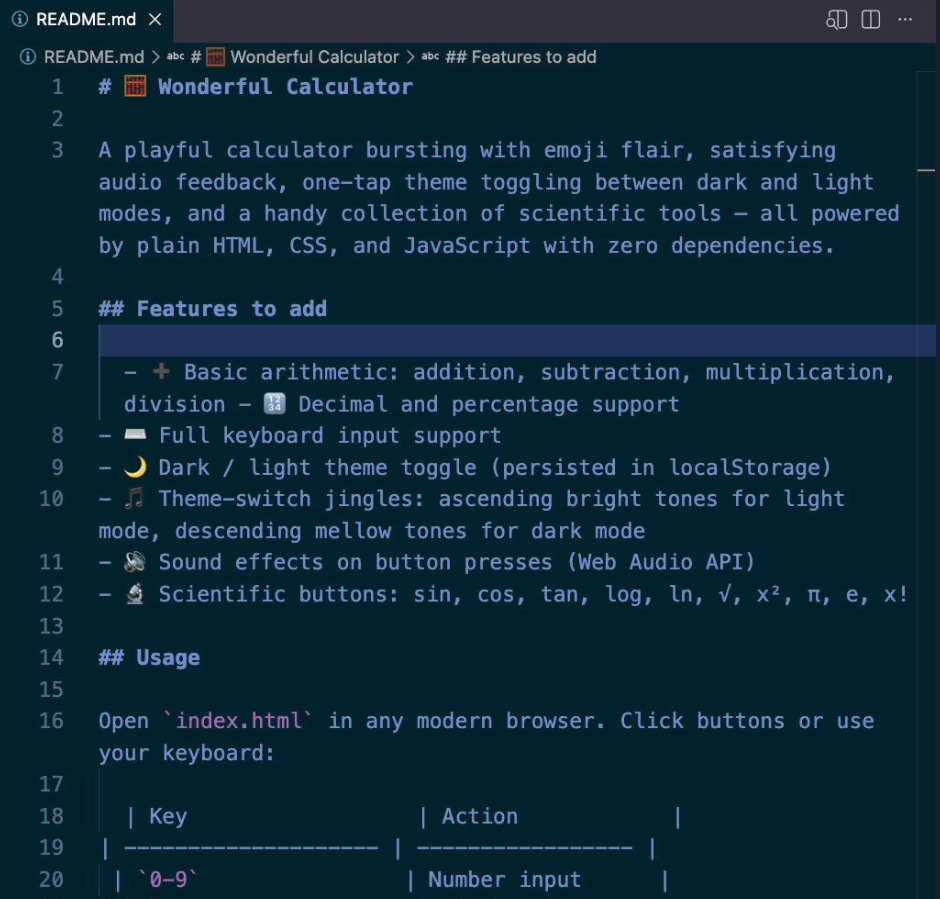This screenshot has height=899, width=940.
Task: Close the README.md tab
Action: click(x=153, y=18)
